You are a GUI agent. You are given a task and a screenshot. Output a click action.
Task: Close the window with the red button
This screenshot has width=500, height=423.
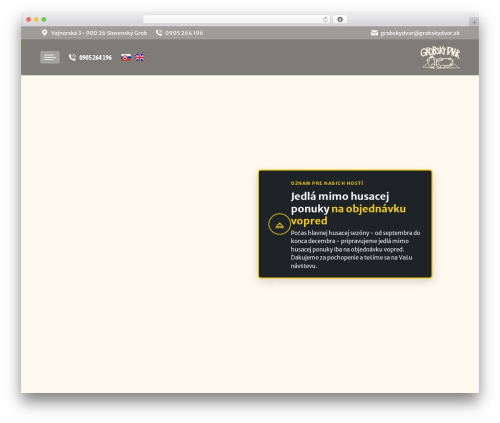pyautogui.click(x=29, y=19)
